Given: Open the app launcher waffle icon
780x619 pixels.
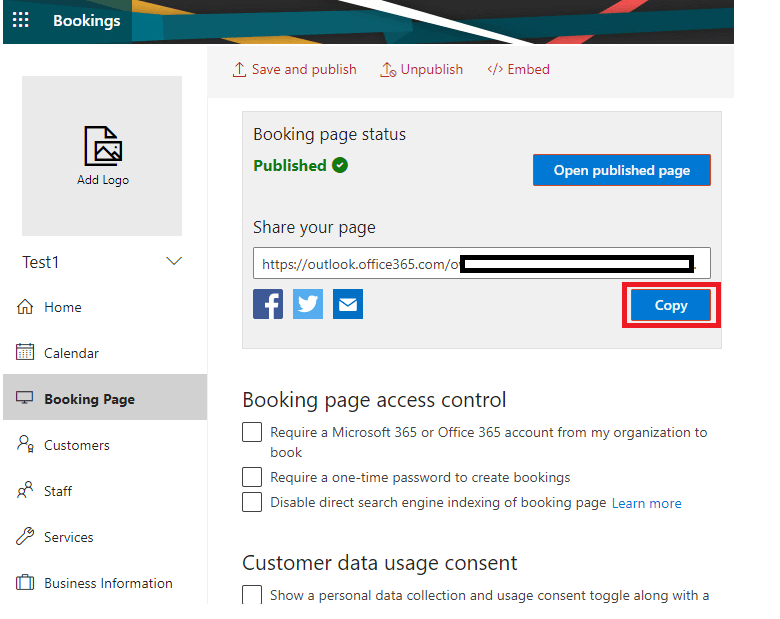Looking at the screenshot, I should [20, 20].
